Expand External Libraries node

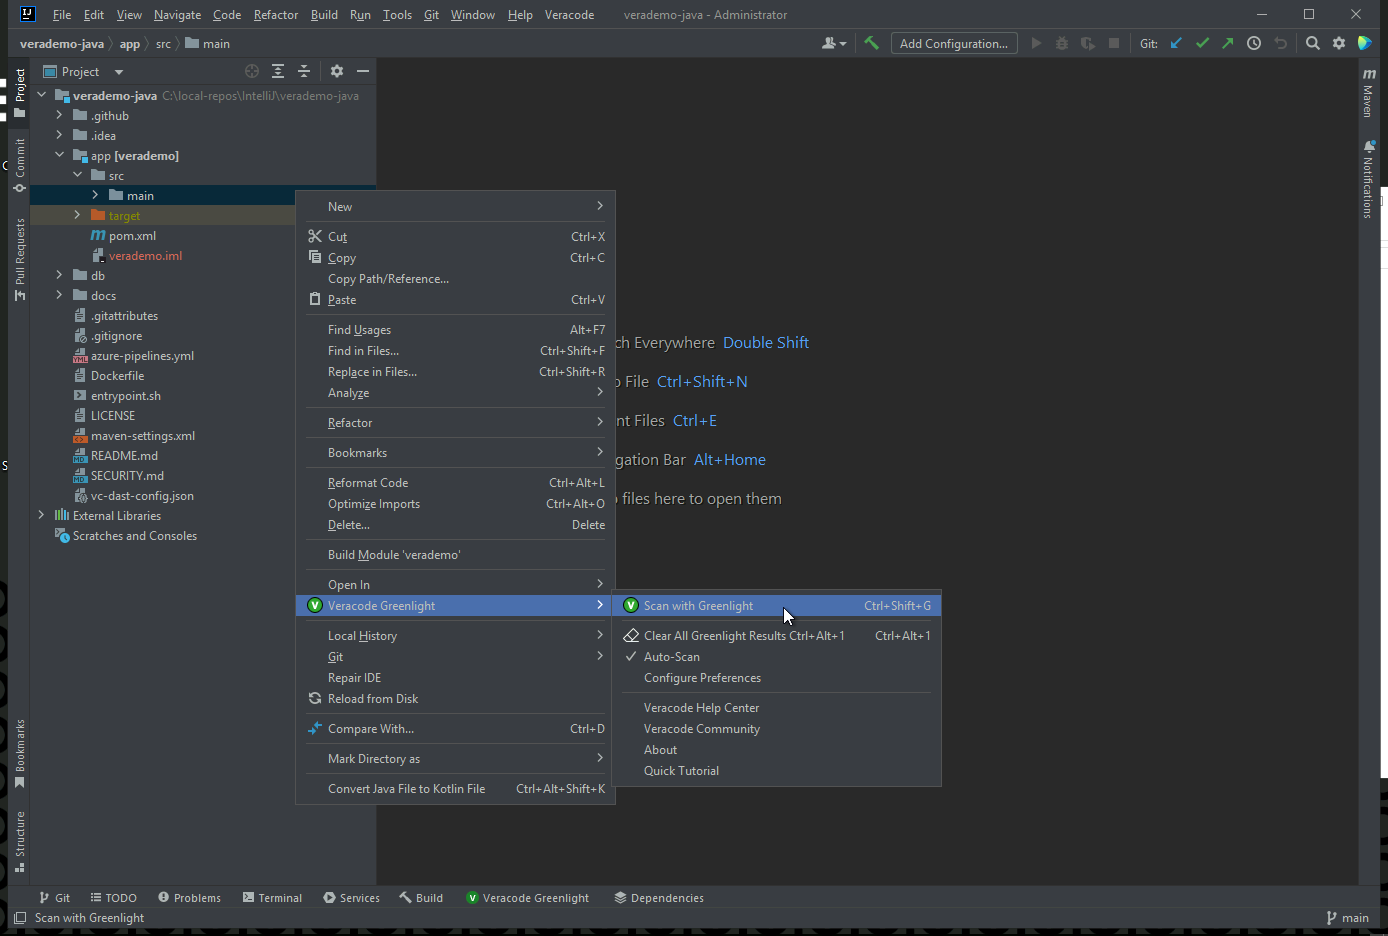point(41,515)
